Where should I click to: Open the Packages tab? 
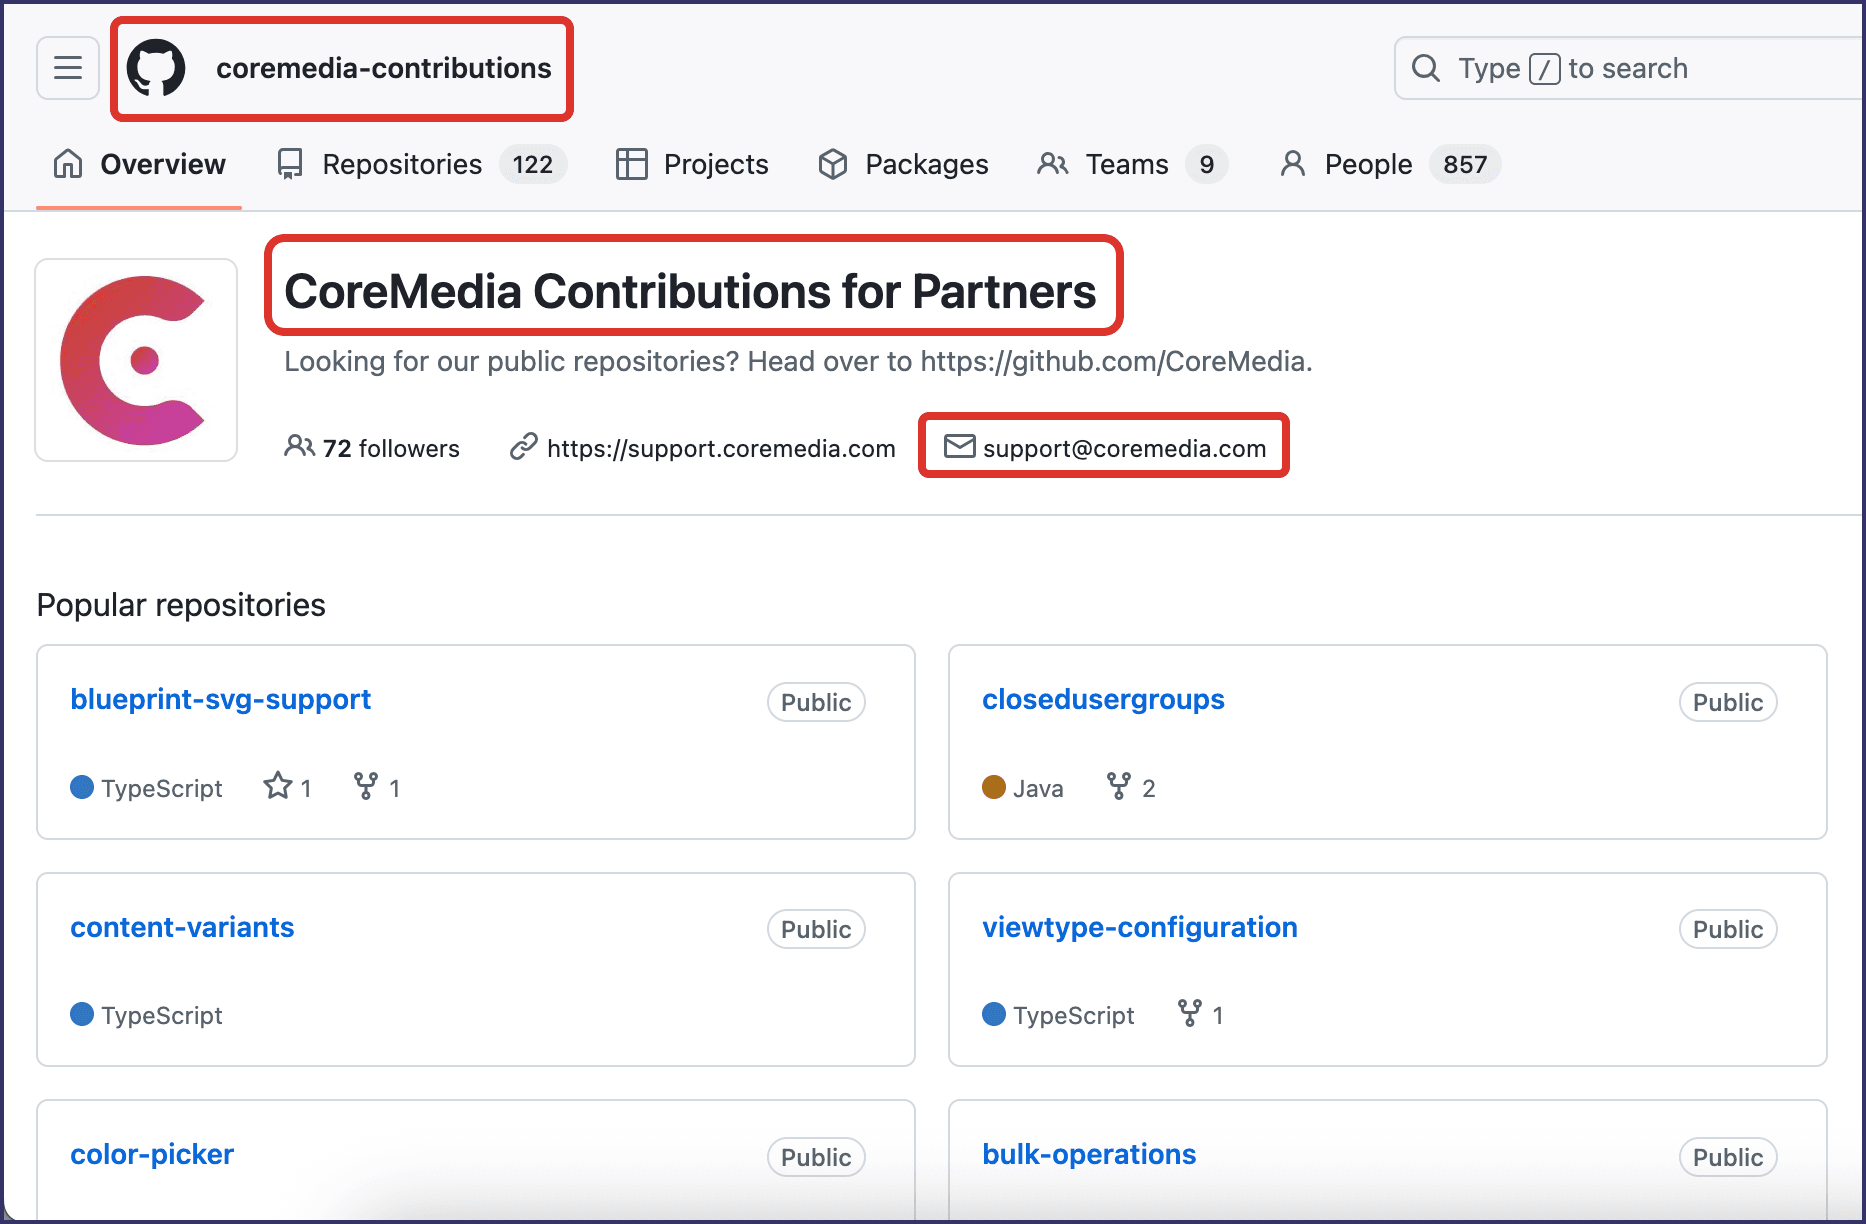903,164
